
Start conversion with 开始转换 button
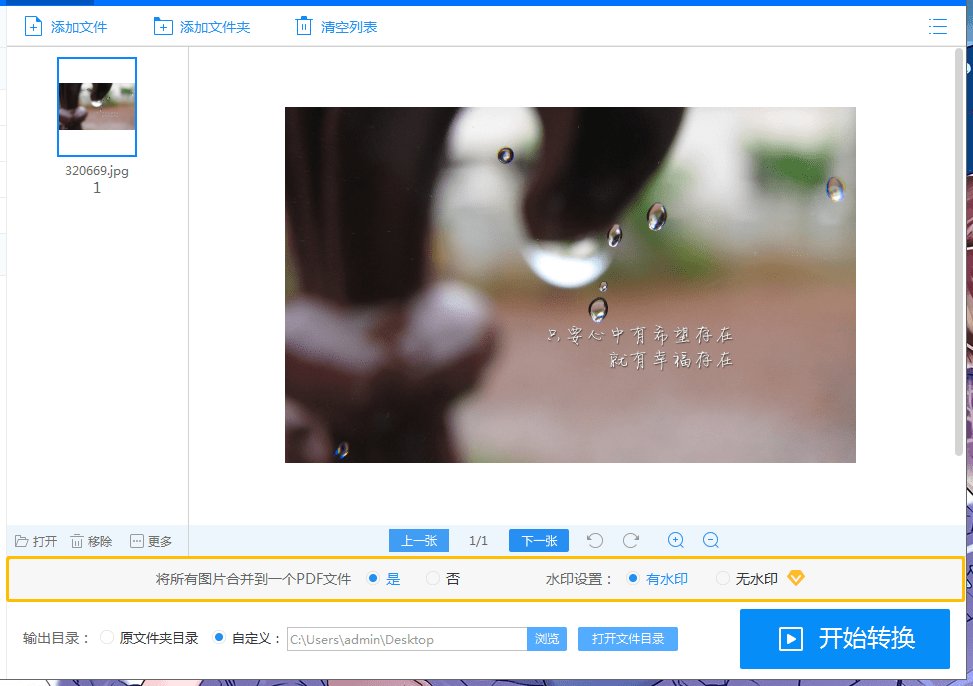845,638
